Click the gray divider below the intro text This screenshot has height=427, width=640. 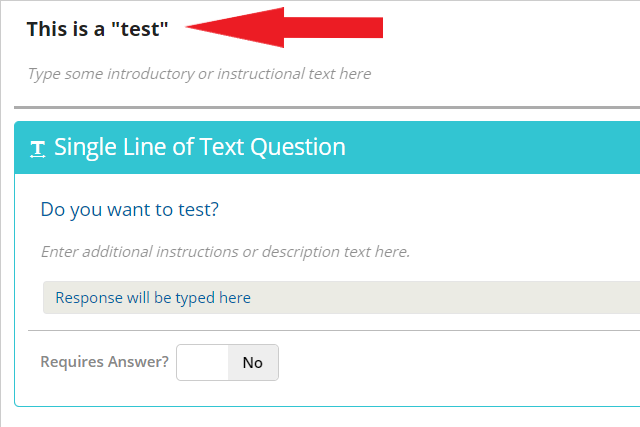[x=327, y=108]
